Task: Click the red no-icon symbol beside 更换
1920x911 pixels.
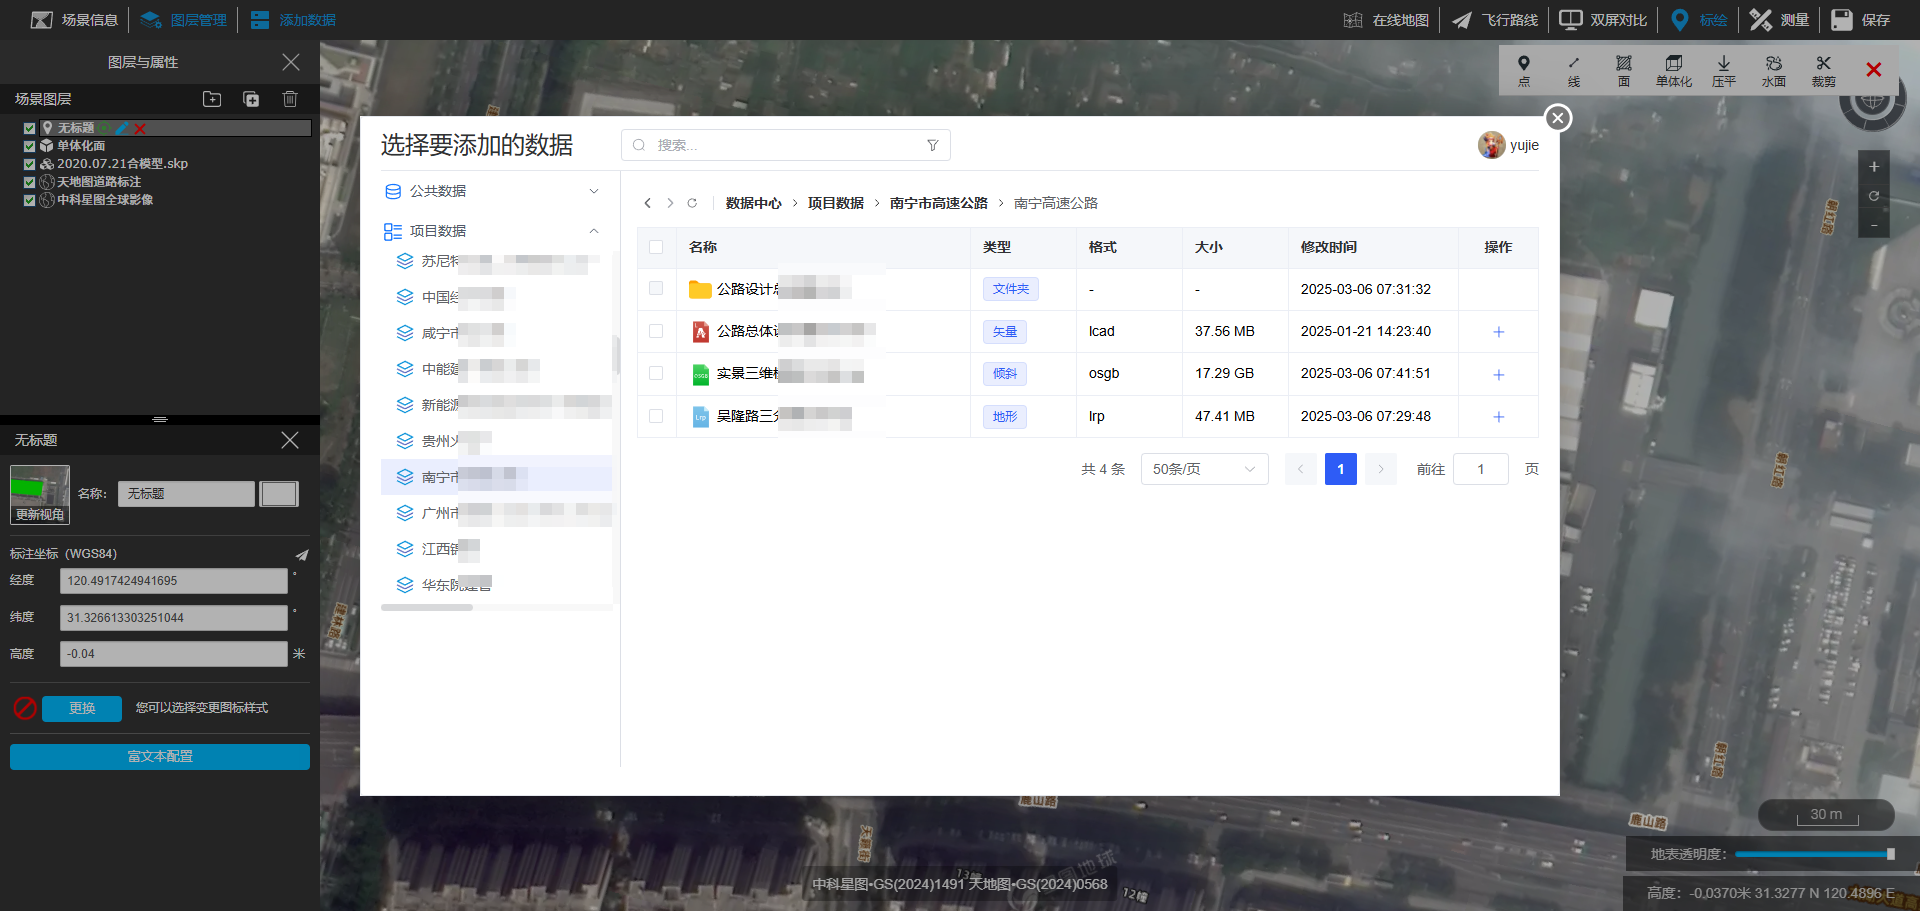Action: coord(25,708)
